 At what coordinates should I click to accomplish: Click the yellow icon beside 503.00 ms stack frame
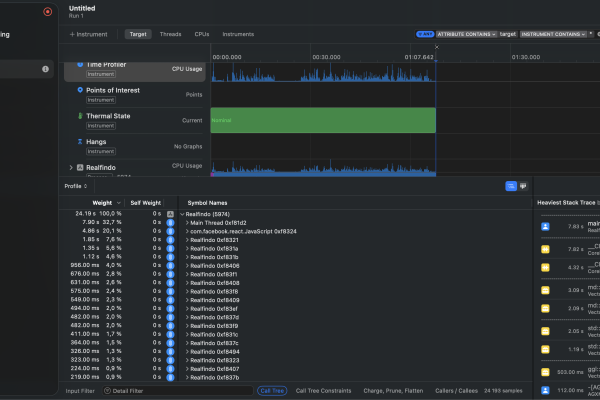545,372
